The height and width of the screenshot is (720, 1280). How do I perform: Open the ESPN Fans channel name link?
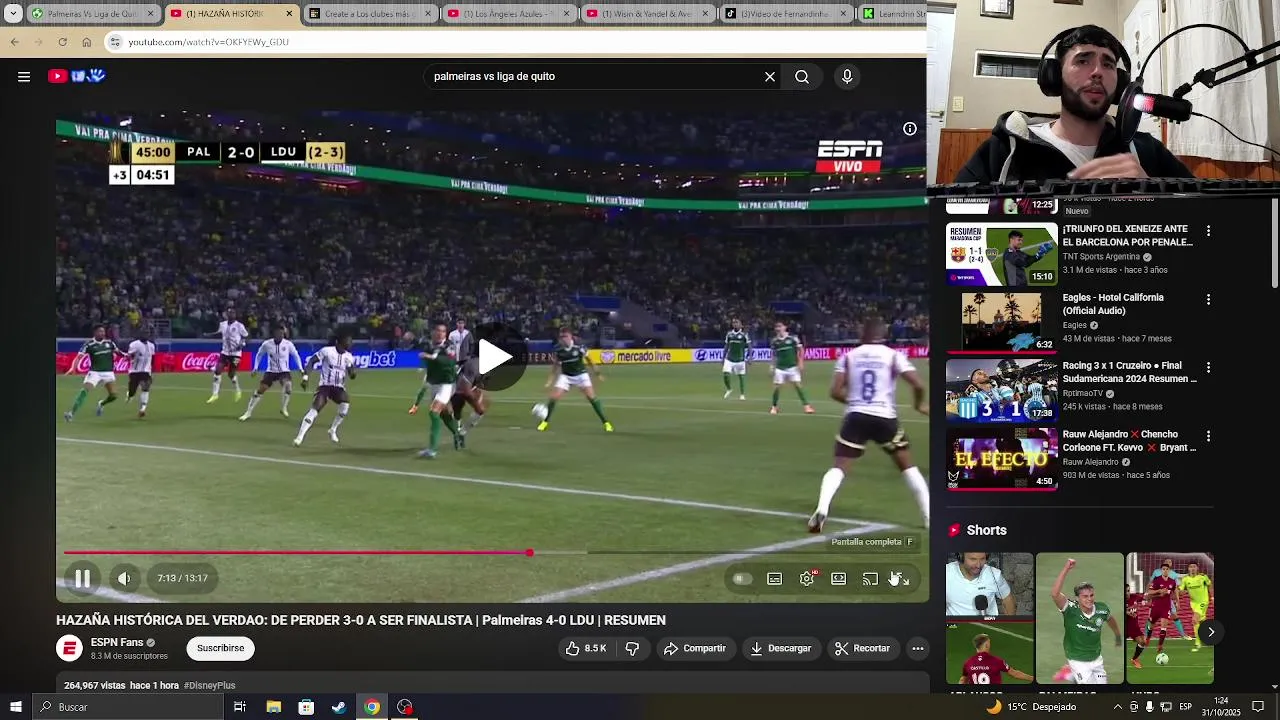coord(117,642)
